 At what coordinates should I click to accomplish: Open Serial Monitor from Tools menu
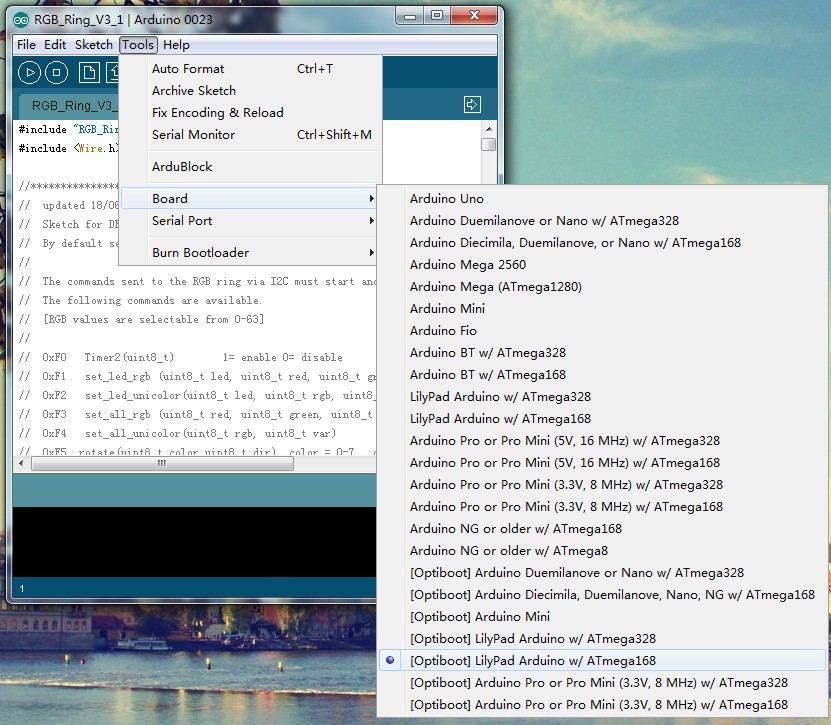[250, 135]
